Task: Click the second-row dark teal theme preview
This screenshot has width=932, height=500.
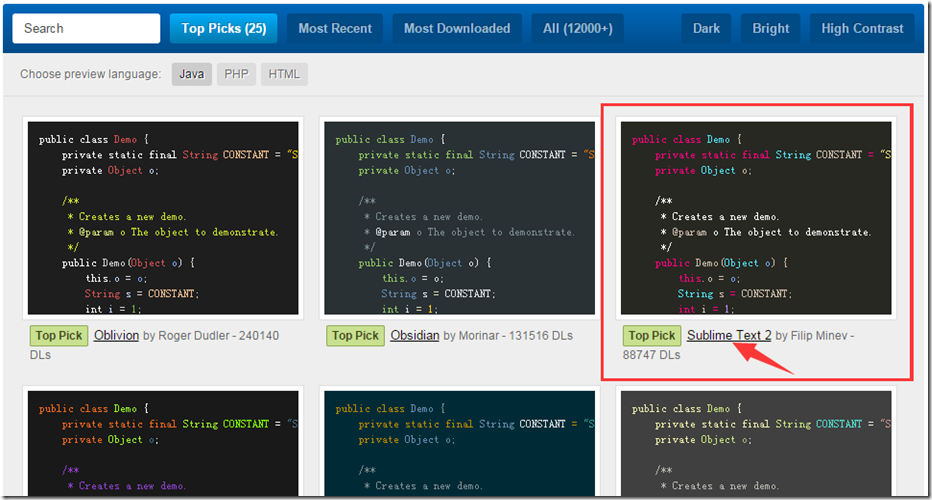Action: (459, 444)
